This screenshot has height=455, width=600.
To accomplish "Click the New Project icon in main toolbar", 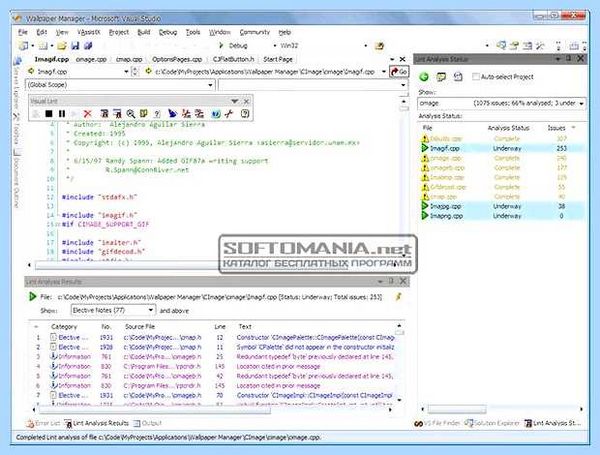I will (x=24, y=46).
